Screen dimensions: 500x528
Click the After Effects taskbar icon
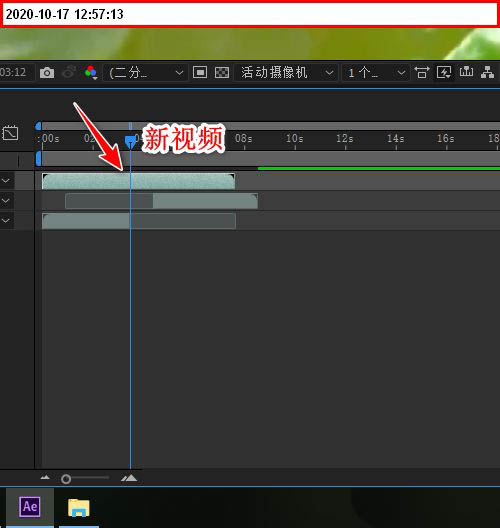[x=30, y=507]
